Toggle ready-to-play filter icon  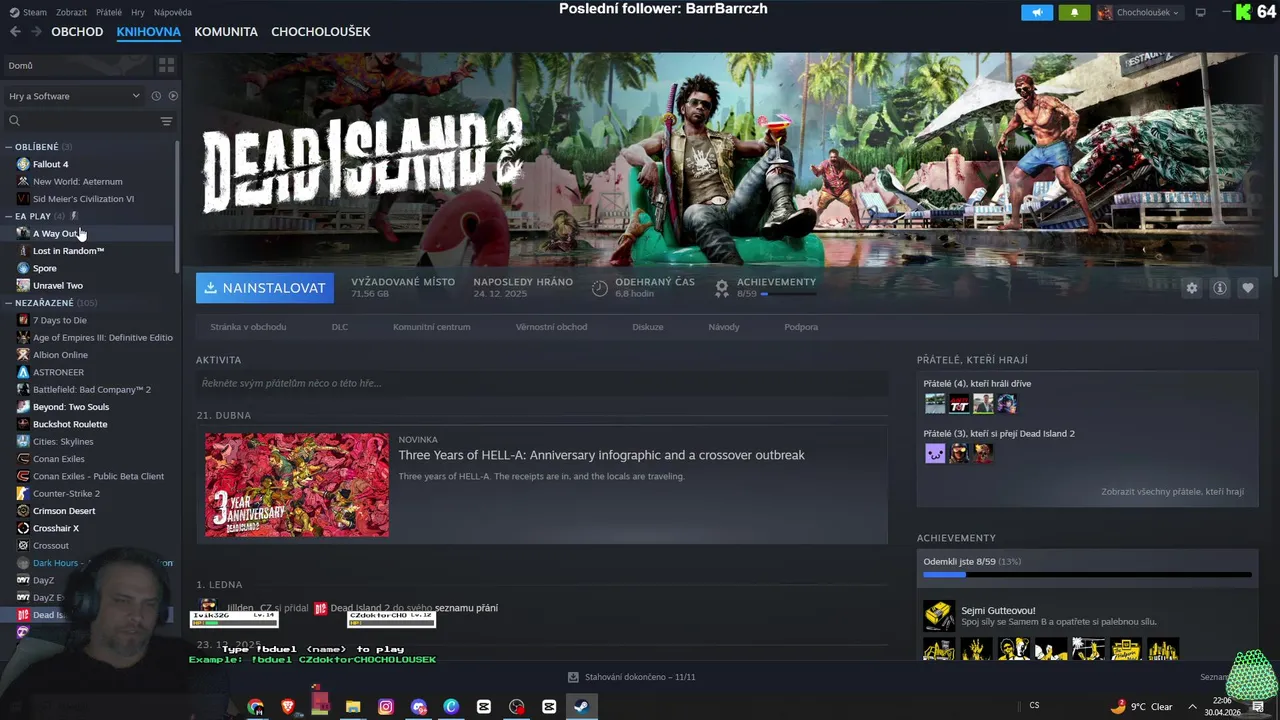[x=173, y=96]
